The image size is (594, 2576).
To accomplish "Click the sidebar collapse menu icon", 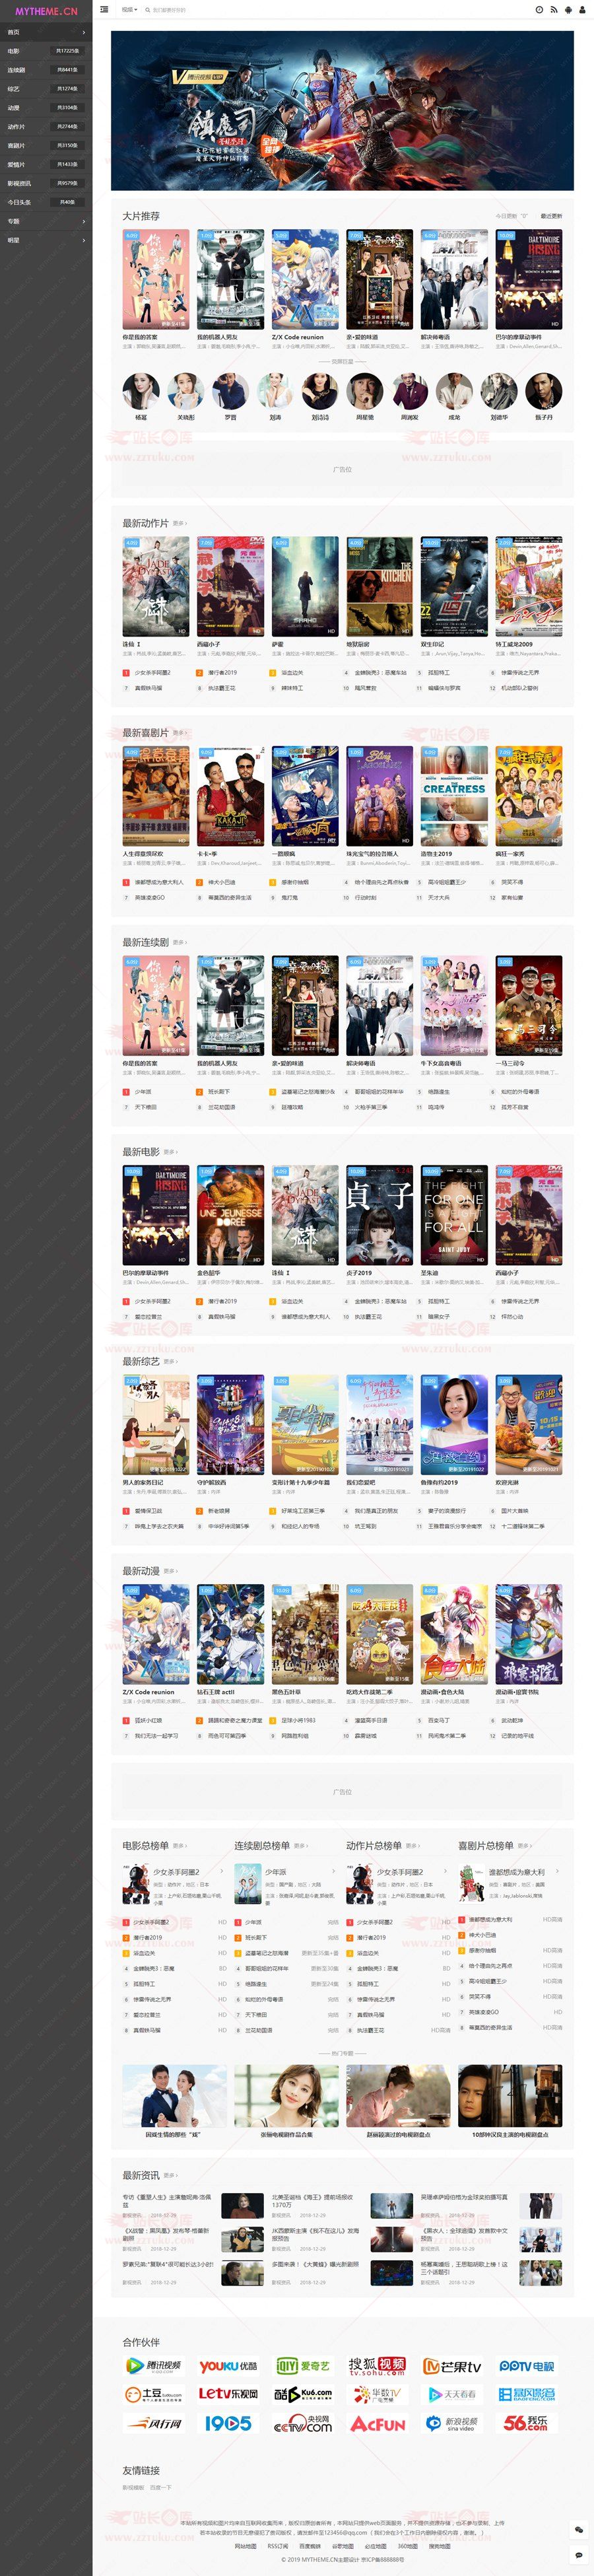I will point(104,10).
